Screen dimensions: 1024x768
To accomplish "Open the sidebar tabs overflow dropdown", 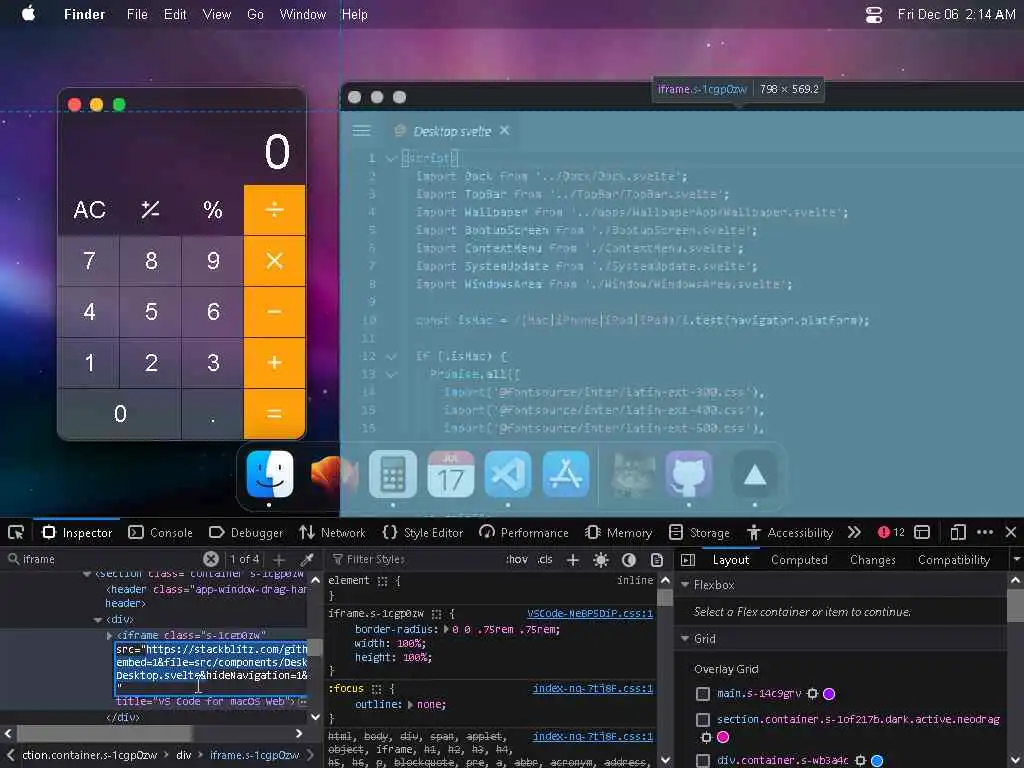I will (1016, 559).
